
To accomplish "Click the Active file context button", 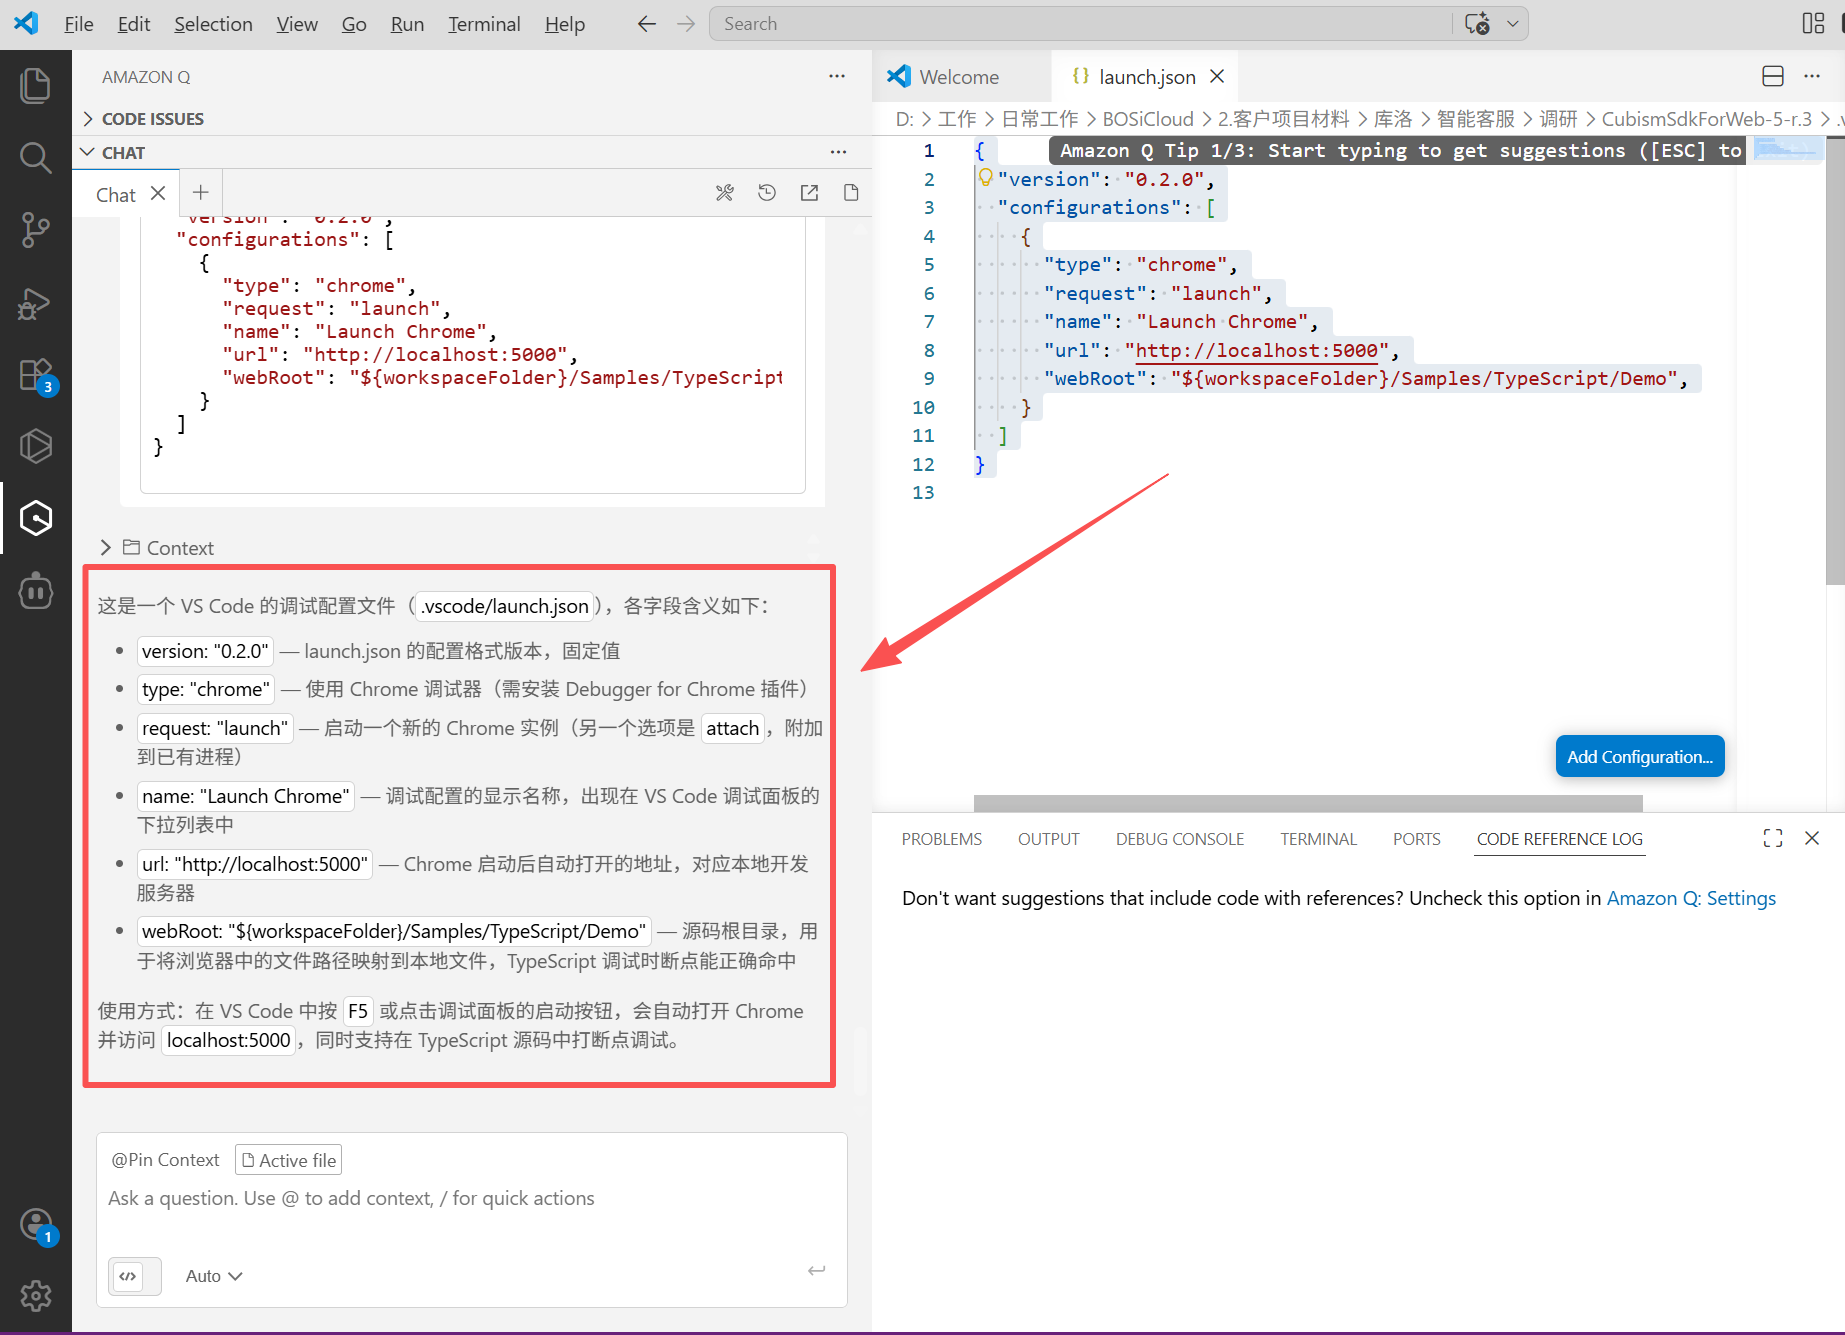I will [x=289, y=1160].
